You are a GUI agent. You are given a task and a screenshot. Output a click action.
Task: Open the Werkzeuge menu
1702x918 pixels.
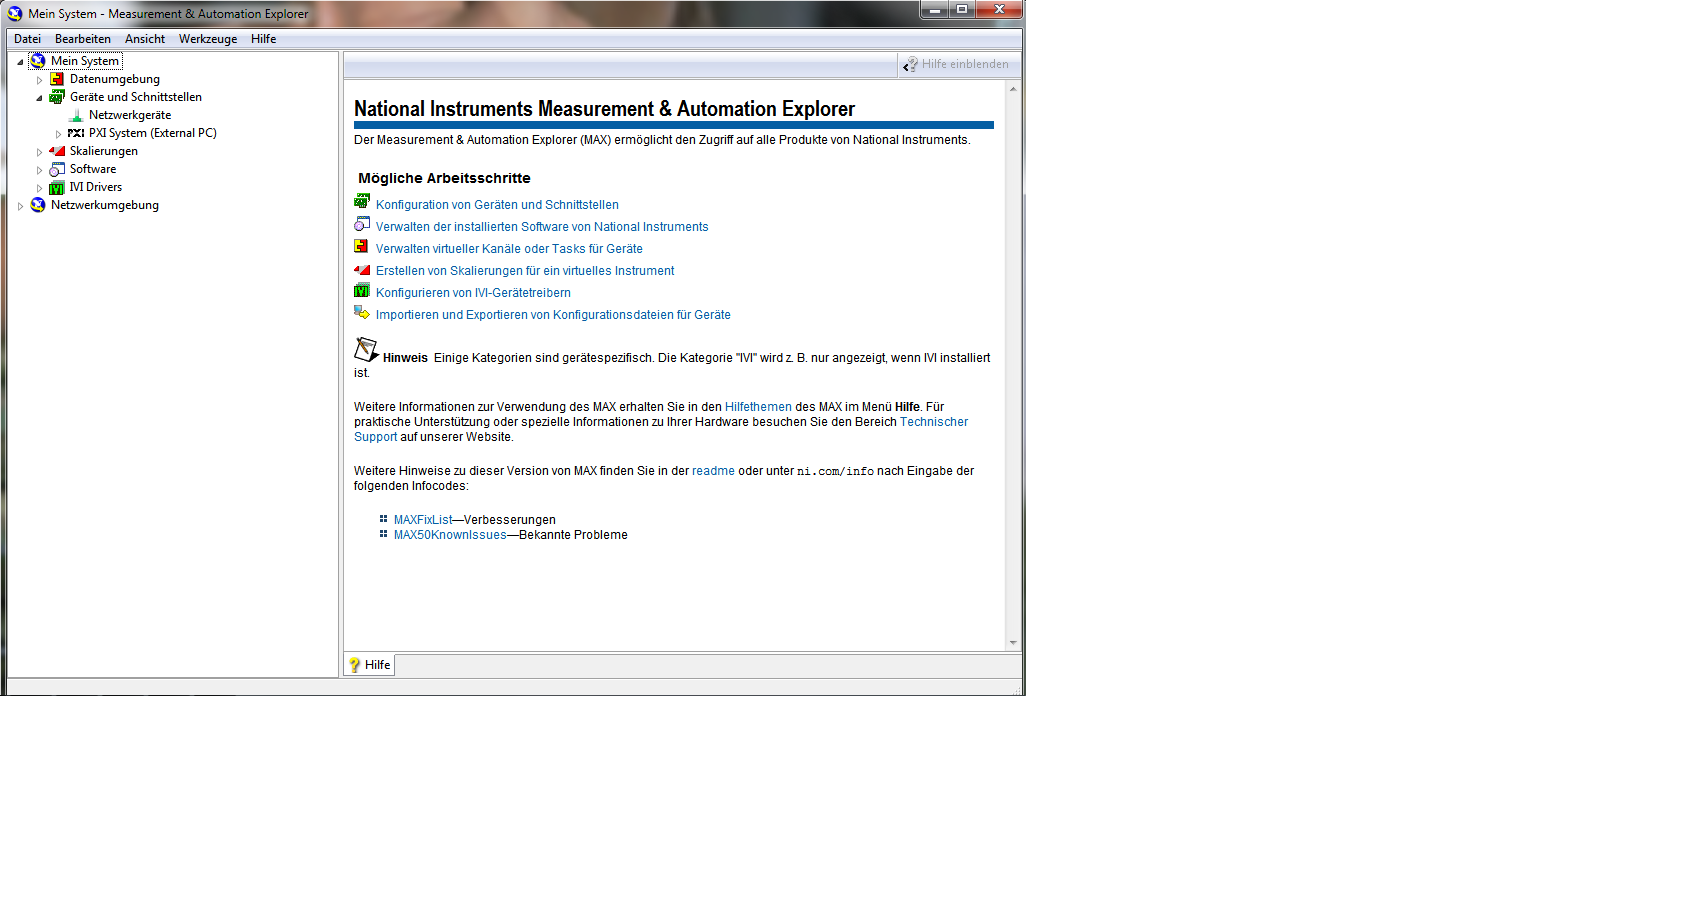208,39
